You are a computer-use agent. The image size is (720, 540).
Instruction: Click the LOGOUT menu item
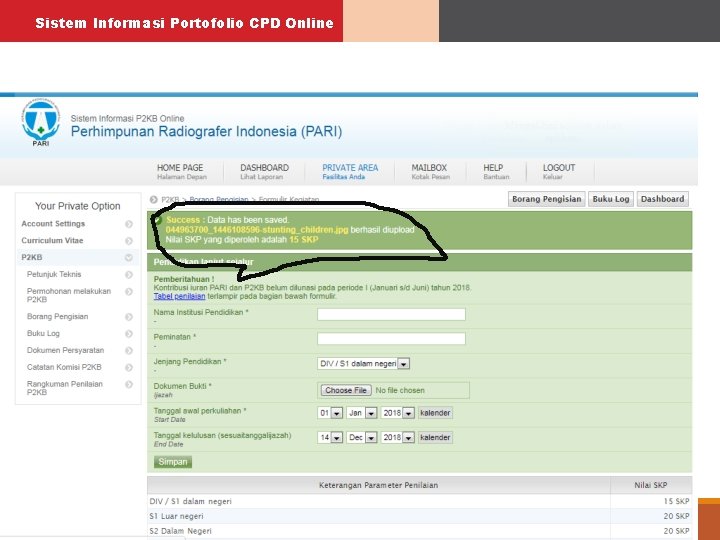pyautogui.click(x=559, y=172)
